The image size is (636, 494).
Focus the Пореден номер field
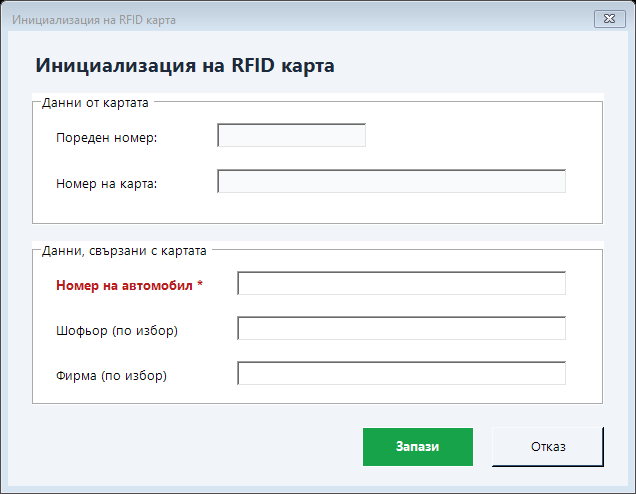(x=291, y=135)
